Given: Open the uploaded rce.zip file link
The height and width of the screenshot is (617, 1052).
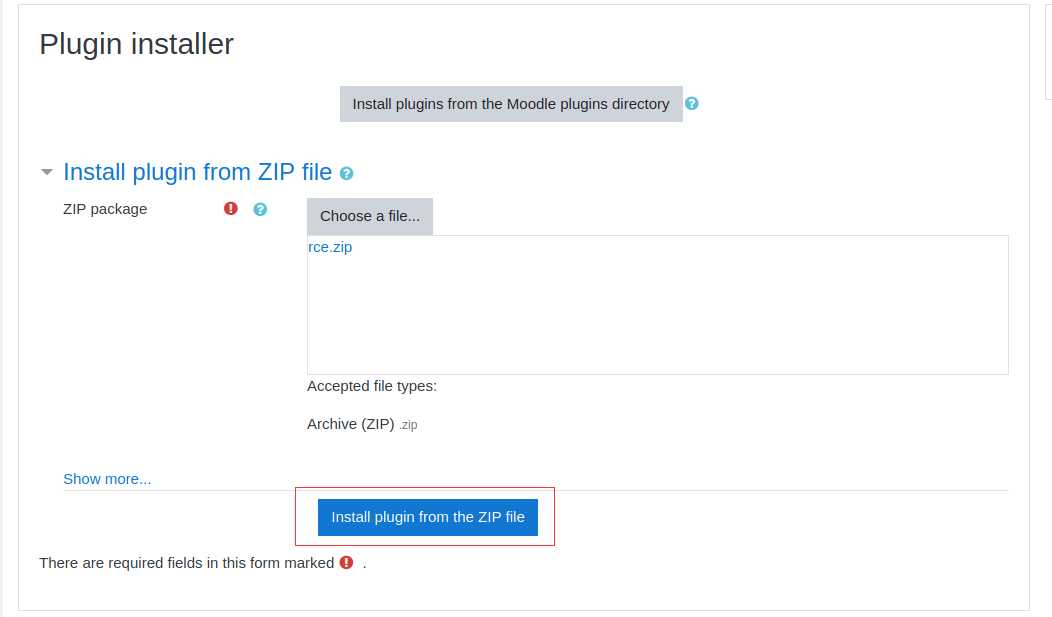Looking at the screenshot, I should [x=330, y=247].
